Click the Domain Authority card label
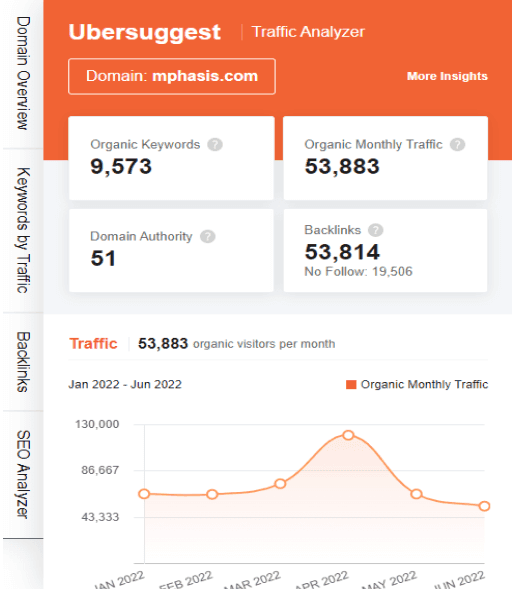The width and height of the screenshot is (512, 589). click(x=141, y=237)
